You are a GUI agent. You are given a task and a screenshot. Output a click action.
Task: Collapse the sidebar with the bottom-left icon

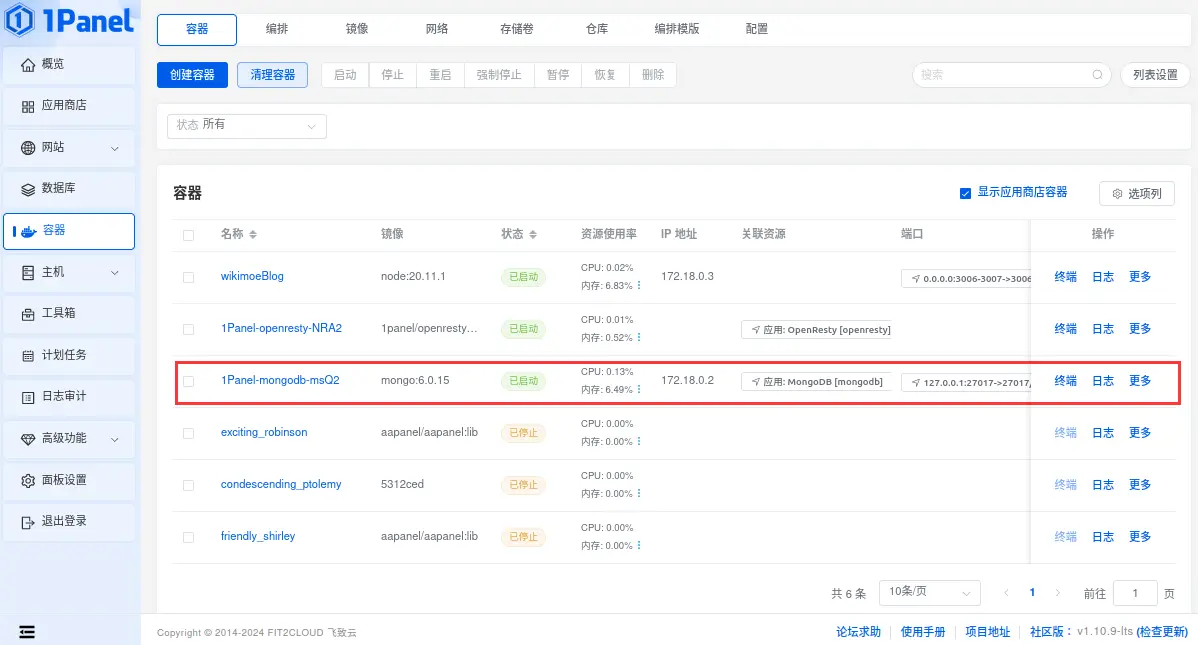pyautogui.click(x=26, y=631)
